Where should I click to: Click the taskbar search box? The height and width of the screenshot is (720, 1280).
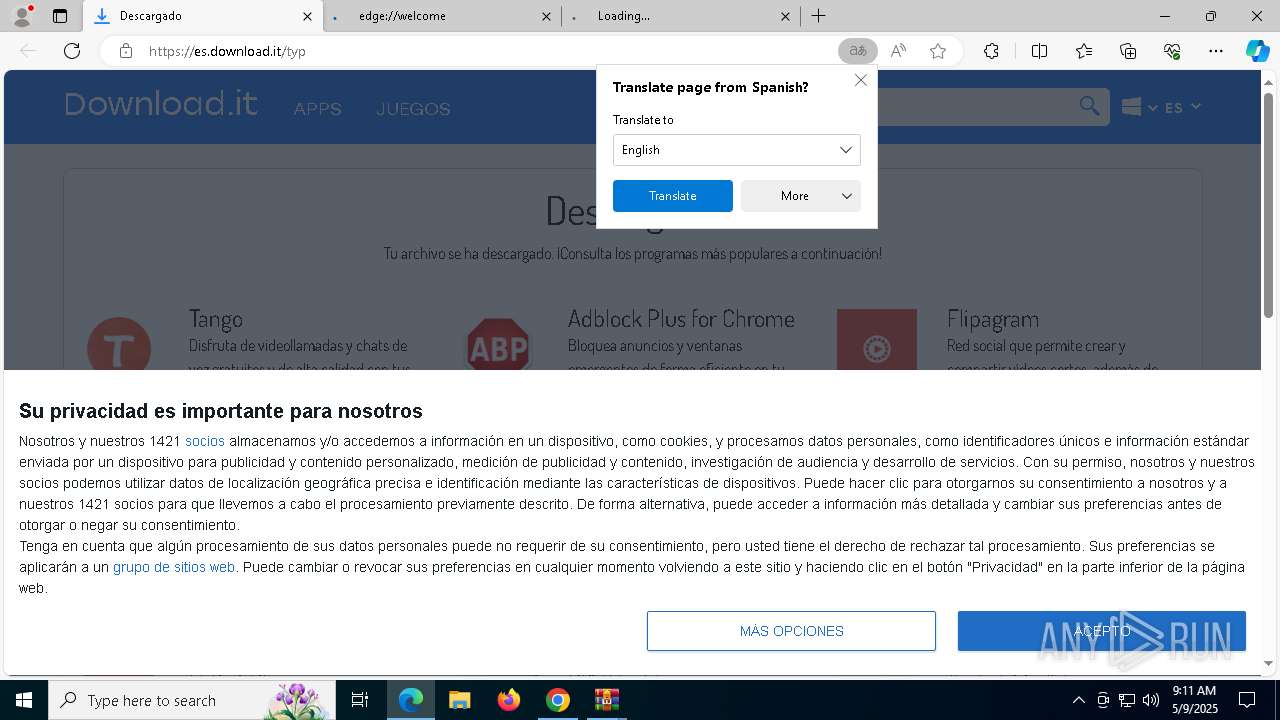192,700
